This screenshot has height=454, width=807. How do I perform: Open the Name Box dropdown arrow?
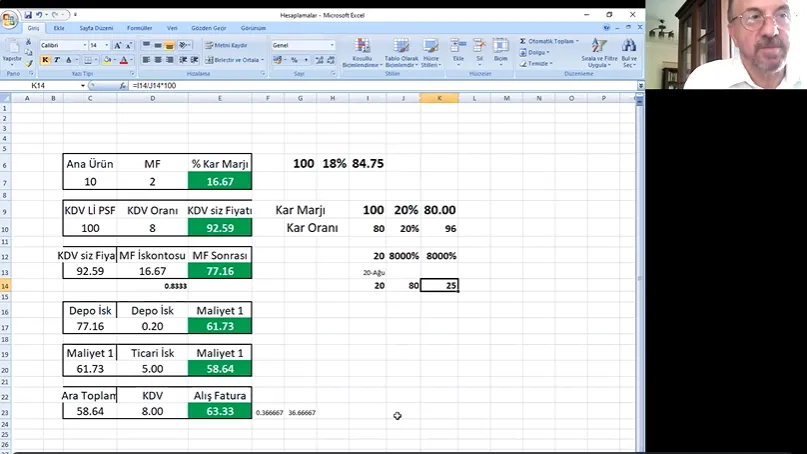(x=83, y=86)
